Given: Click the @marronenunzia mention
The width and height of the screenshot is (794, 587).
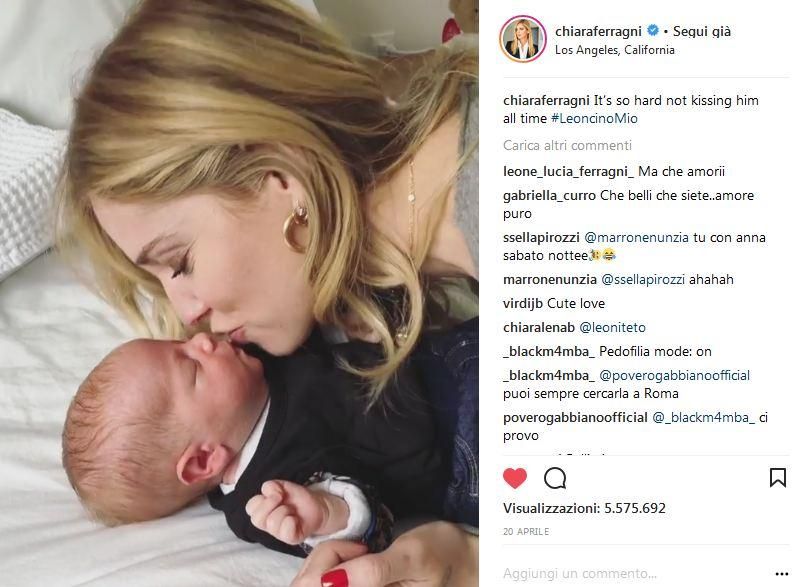Looking at the screenshot, I should click(x=636, y=238).
